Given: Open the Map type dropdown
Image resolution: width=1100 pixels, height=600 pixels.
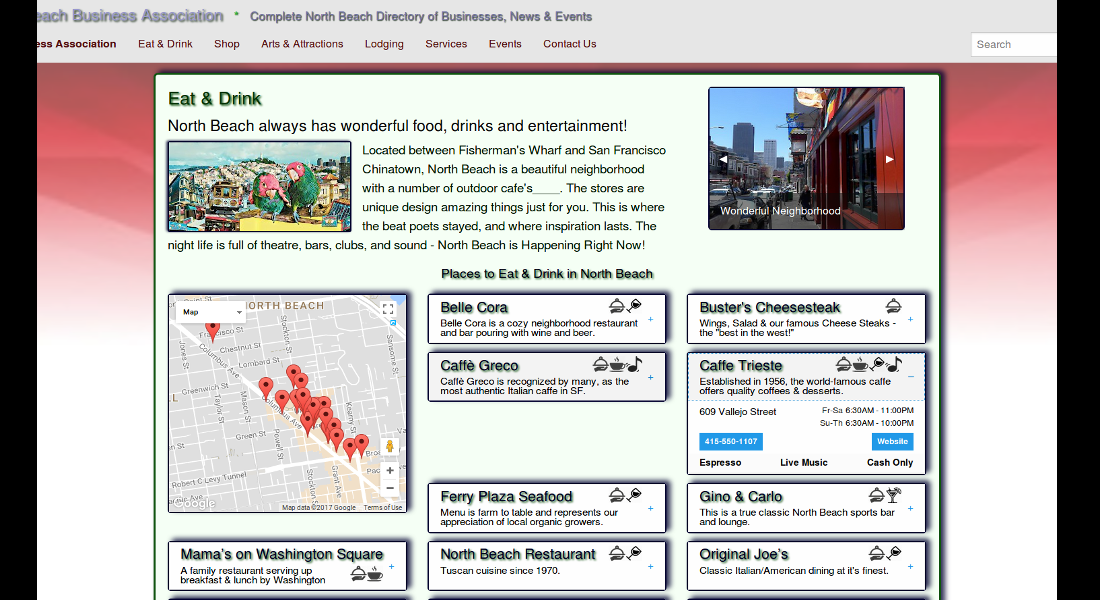Looking at the screenshot, I should click(211, 312).
